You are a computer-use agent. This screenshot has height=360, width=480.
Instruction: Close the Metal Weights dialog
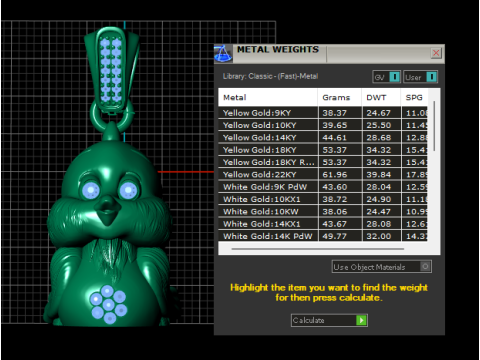pyautogui.click(x=436, y=53)
